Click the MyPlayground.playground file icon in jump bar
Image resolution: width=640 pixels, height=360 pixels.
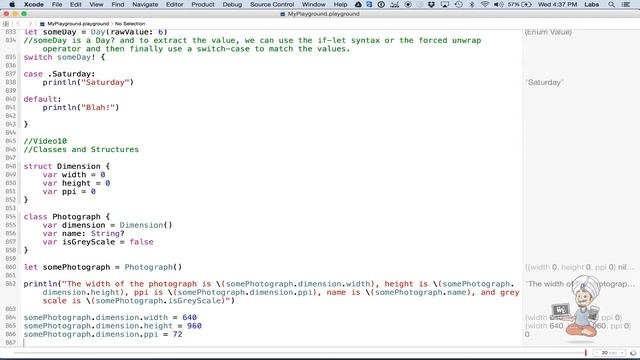click(x=42, y=24)
